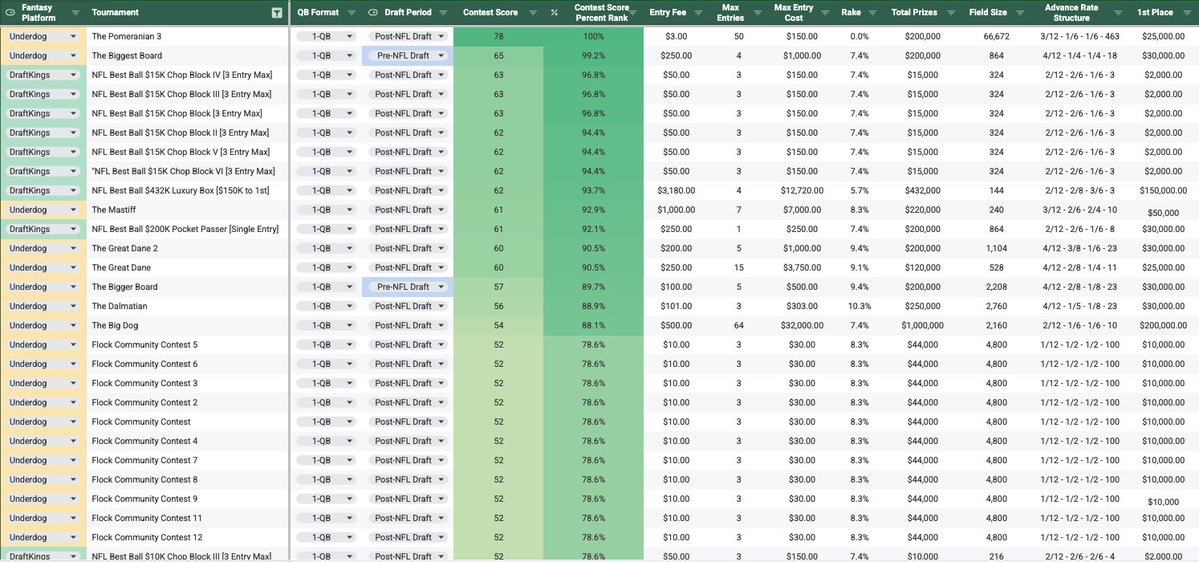
Task: Open the 1st Place column filter icon
Action: tap(1186, 12)
